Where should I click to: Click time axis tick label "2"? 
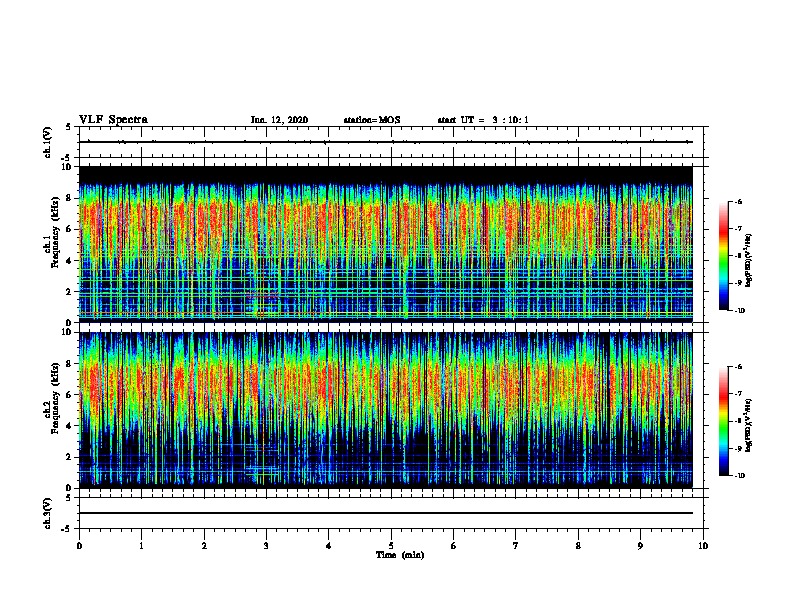[x=204, y=546]
